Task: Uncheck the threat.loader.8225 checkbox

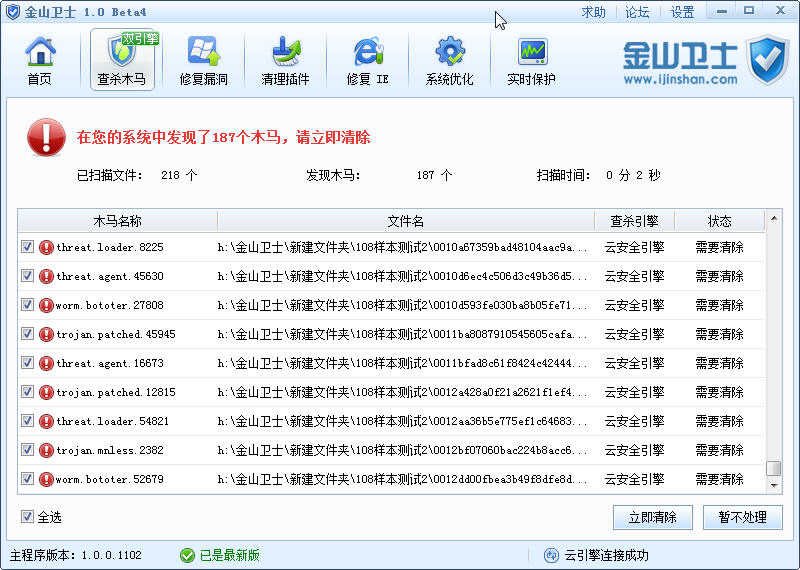Action: [x=28, y=247]
